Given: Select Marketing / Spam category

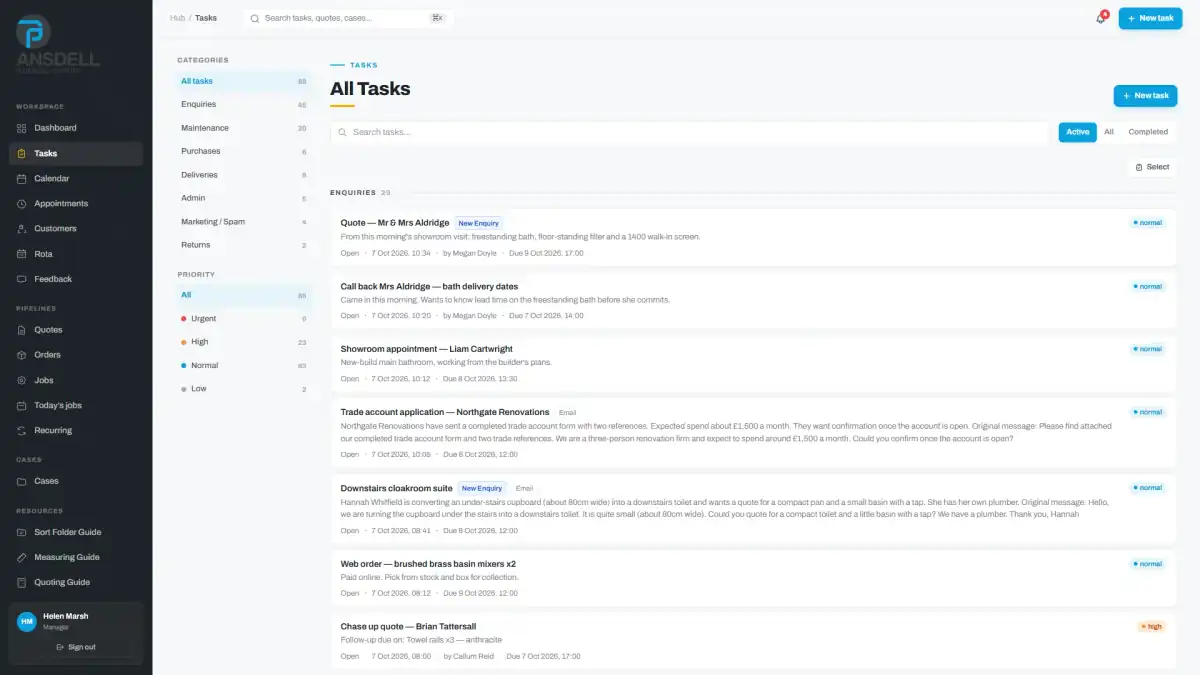Looking at the screenshot, I should click(x=244, y=222).
